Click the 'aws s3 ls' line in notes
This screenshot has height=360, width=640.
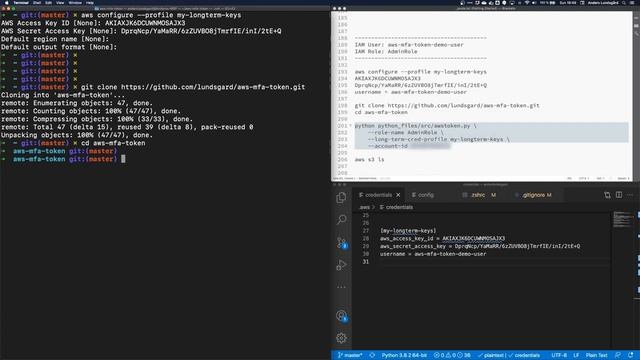[x=369, y=160]
